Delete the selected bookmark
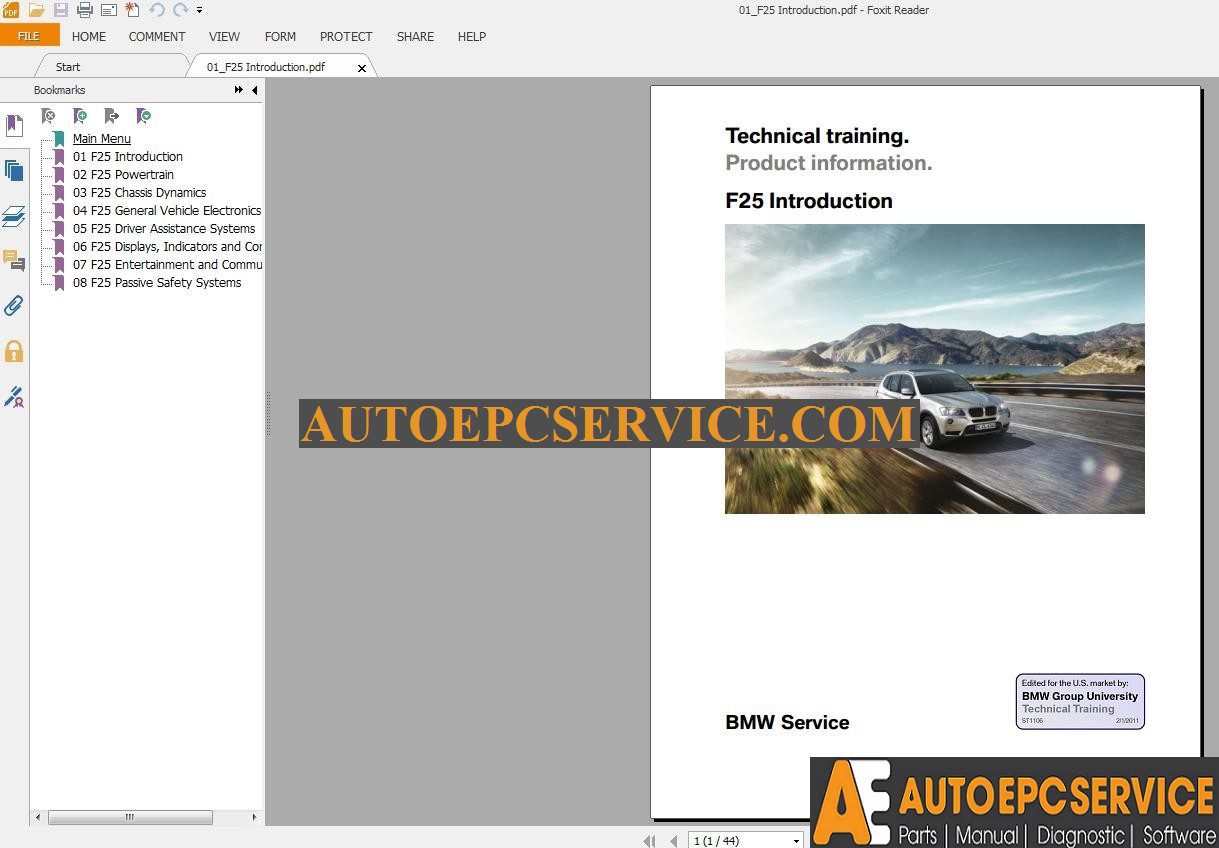This screenshot has width=1219, height=848. [49, 116]
